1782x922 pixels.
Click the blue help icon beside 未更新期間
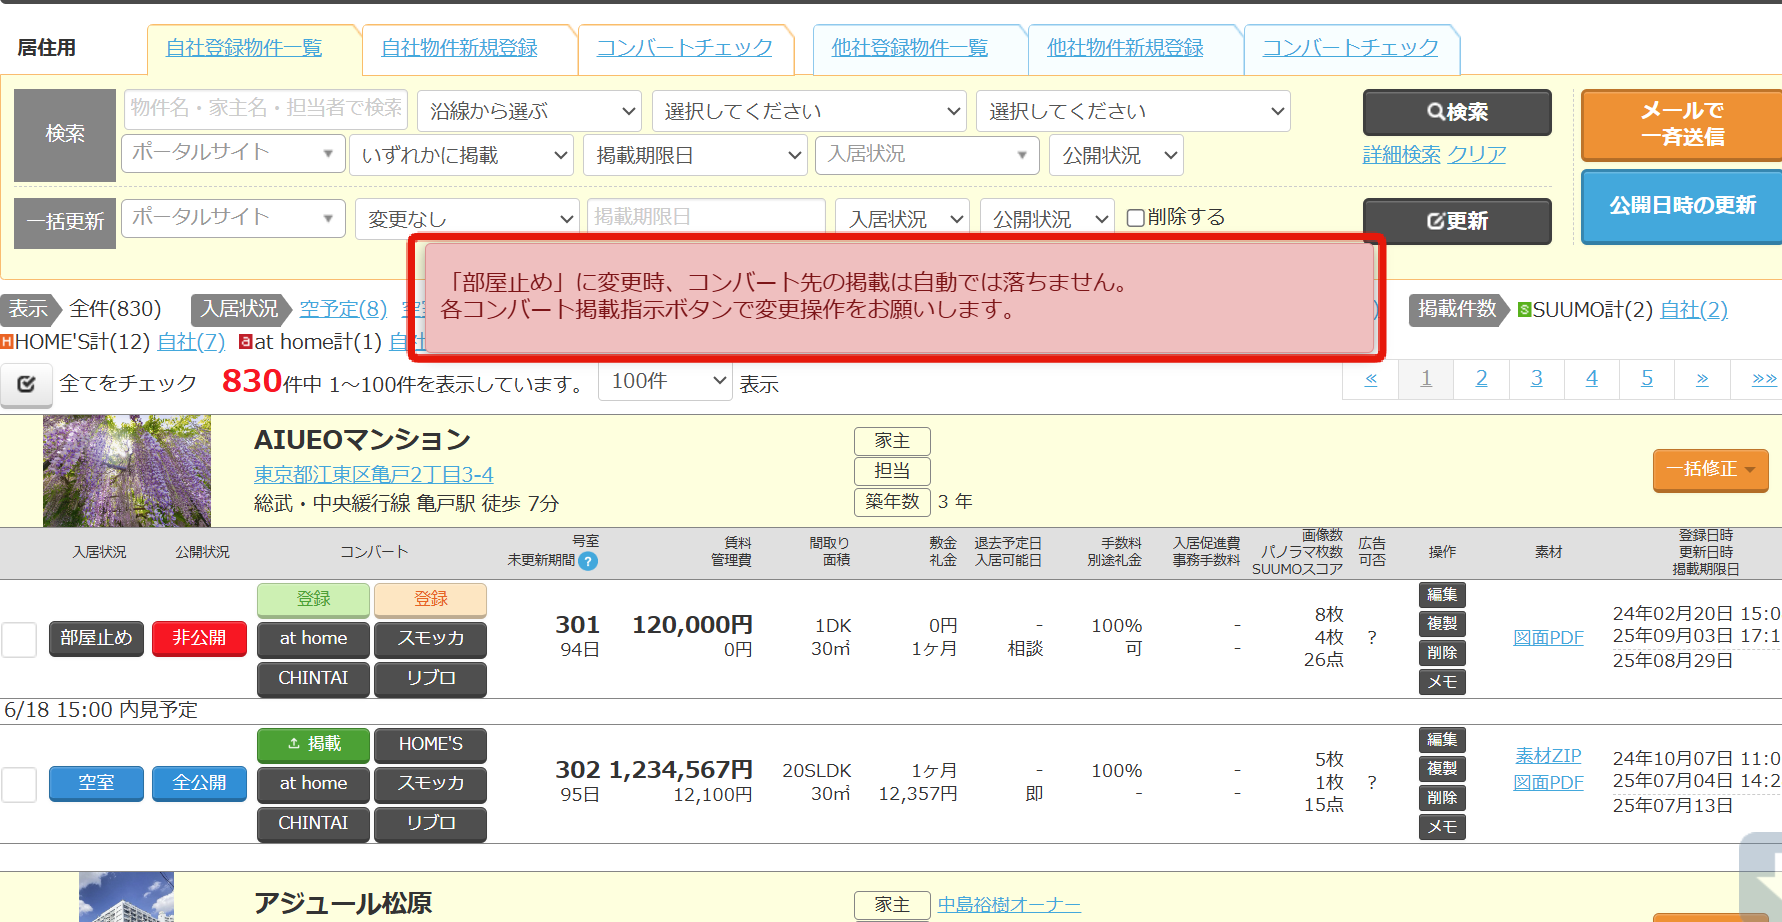pos(588,561)
